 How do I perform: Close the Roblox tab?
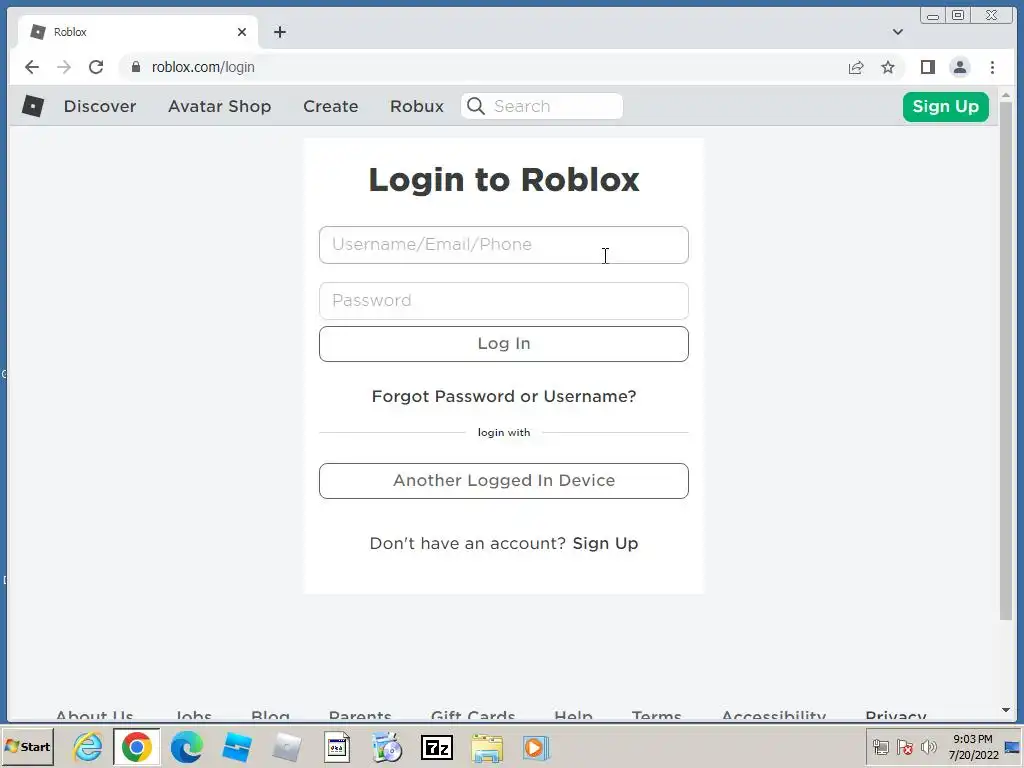tap(242, 32)
